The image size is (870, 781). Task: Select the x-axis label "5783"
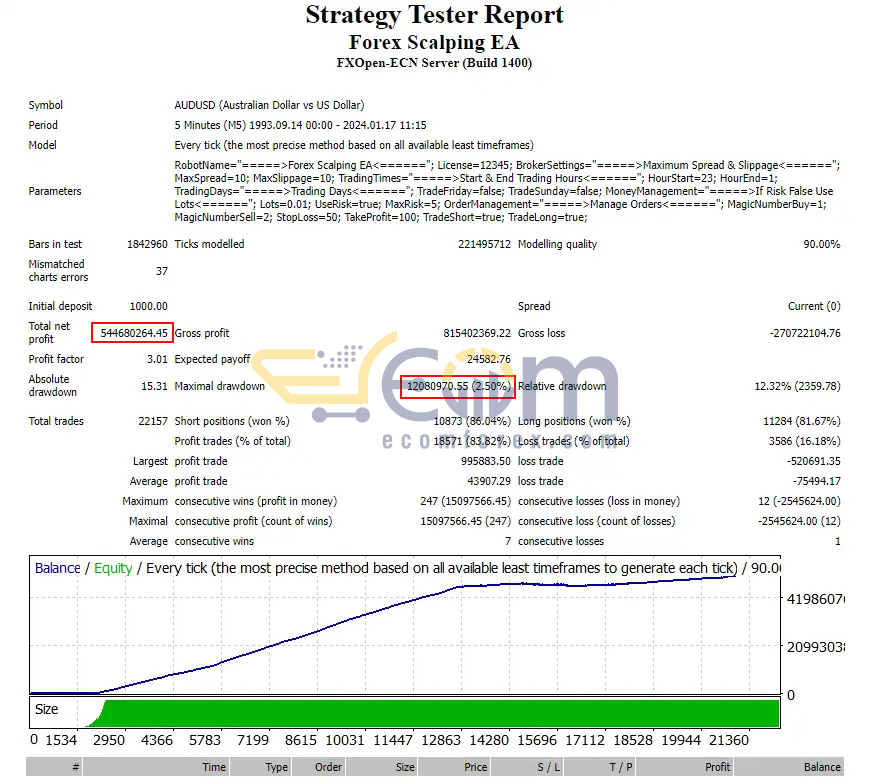point(205,740)
